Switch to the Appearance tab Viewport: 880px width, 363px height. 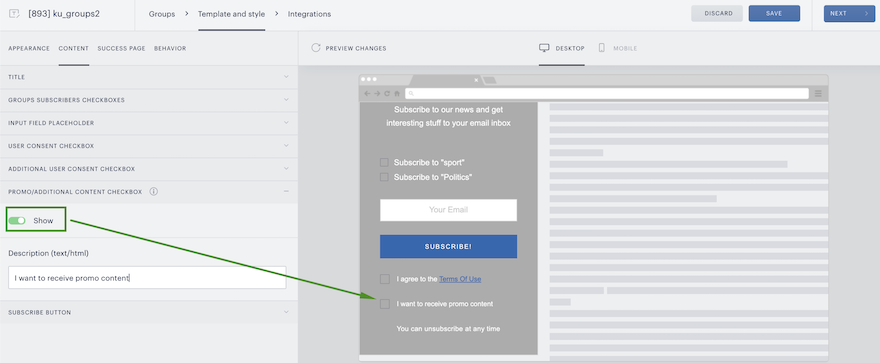pyautogui.click(x=29, y=48)
